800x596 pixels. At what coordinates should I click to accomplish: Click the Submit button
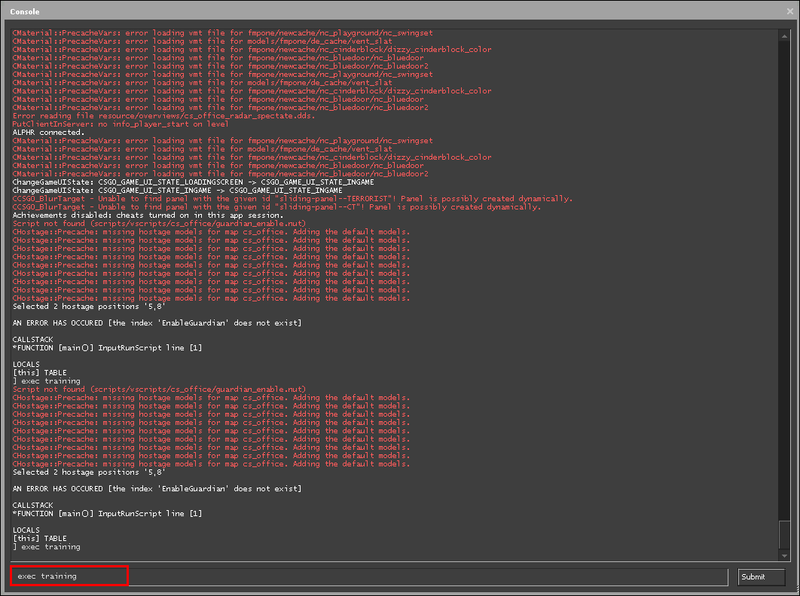point(761,577)
